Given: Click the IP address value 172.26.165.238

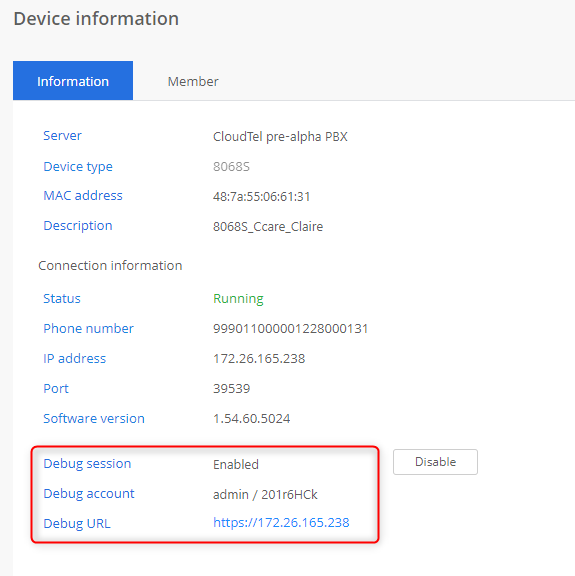Looking at the screenshot, I should [259, 359].
